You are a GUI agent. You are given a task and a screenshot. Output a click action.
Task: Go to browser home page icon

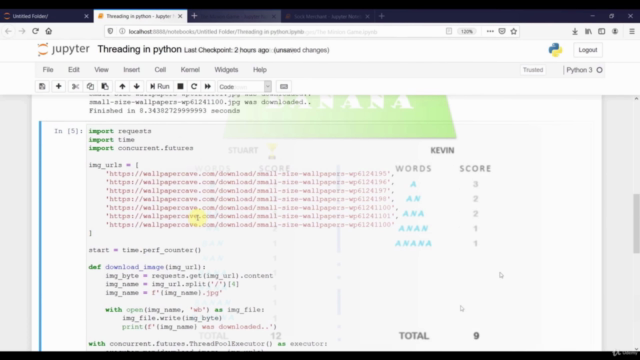pyautogui.click(x=49, y=31)
